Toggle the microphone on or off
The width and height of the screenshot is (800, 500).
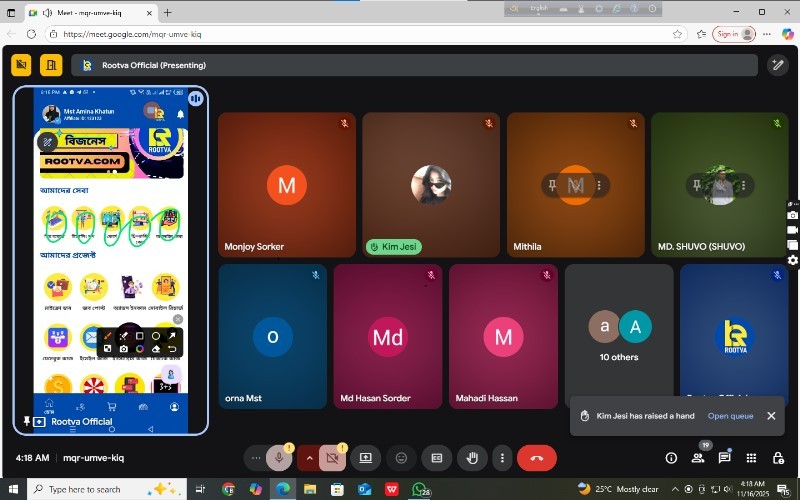click(280, 458)
